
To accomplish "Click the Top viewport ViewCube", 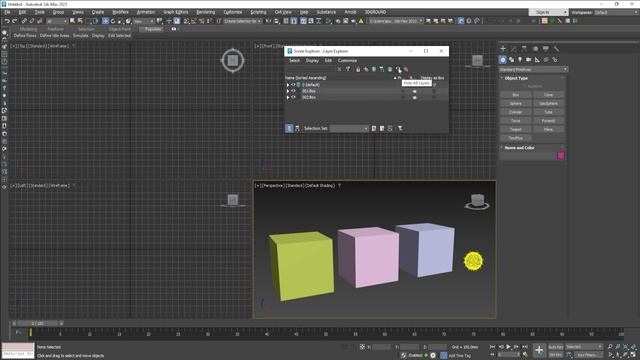I will point(233,60).
